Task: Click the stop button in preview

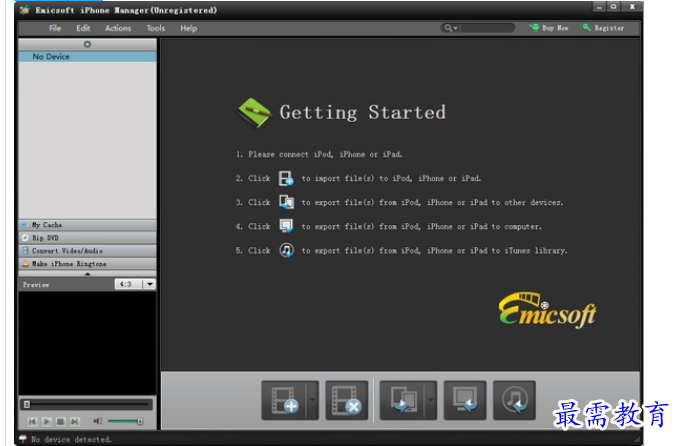Action: pyautogui.click(x=60, y=421)
